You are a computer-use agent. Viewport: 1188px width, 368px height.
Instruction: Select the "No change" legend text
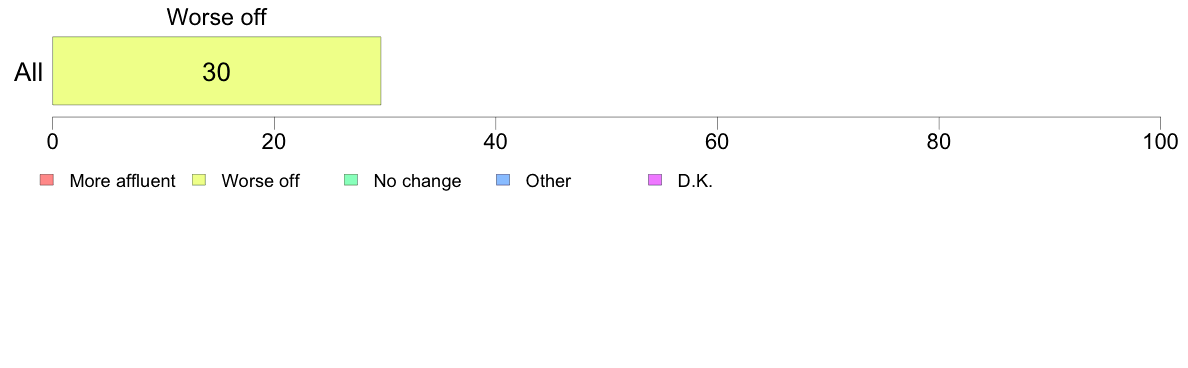[417, 181]
